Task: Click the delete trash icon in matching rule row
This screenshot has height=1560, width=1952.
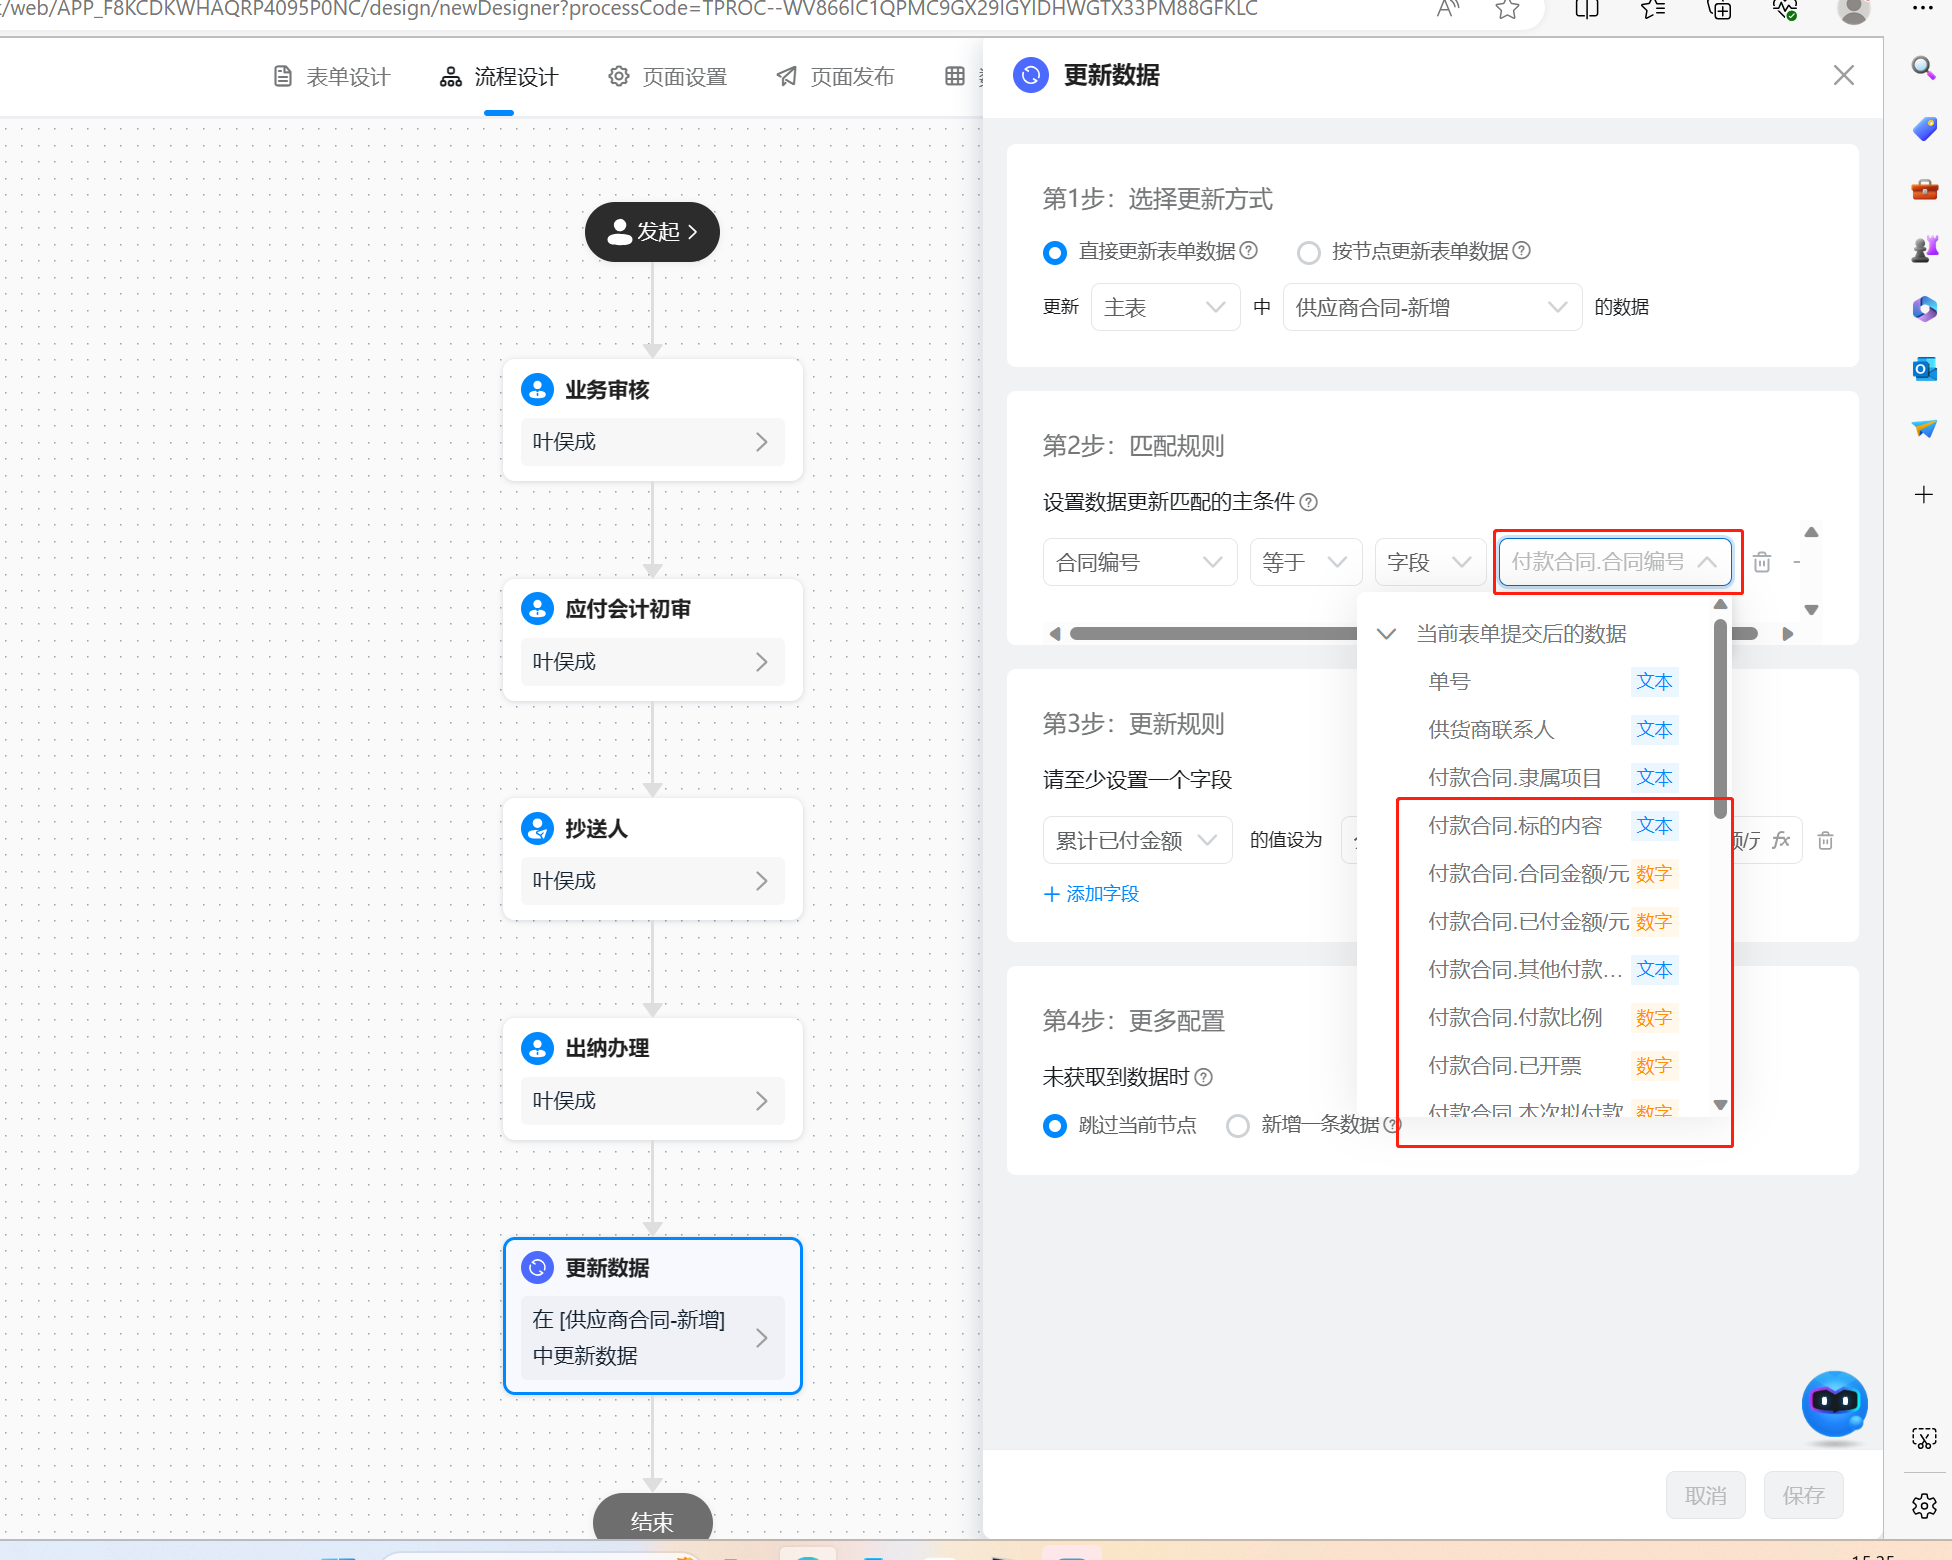Action: [1762, 562]
